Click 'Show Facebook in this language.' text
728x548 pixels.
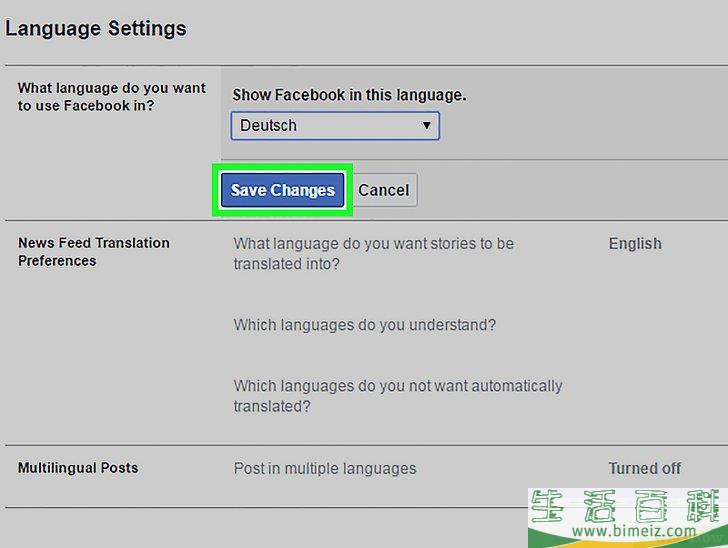[349, 95]
